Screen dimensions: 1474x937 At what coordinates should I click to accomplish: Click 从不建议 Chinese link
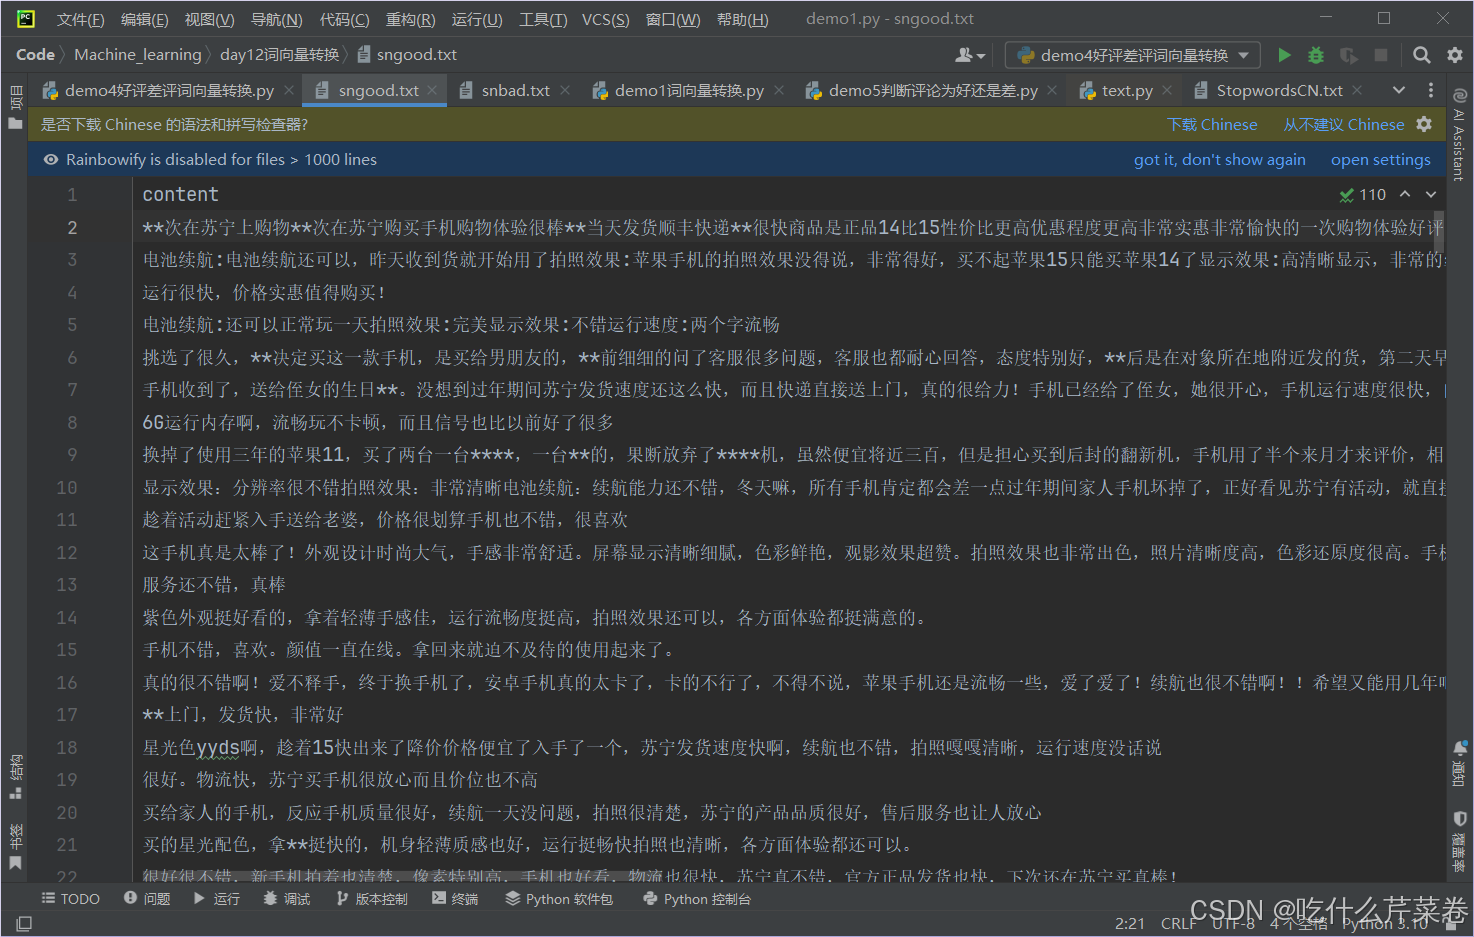pyautogui.click(x=1344, y=124)
